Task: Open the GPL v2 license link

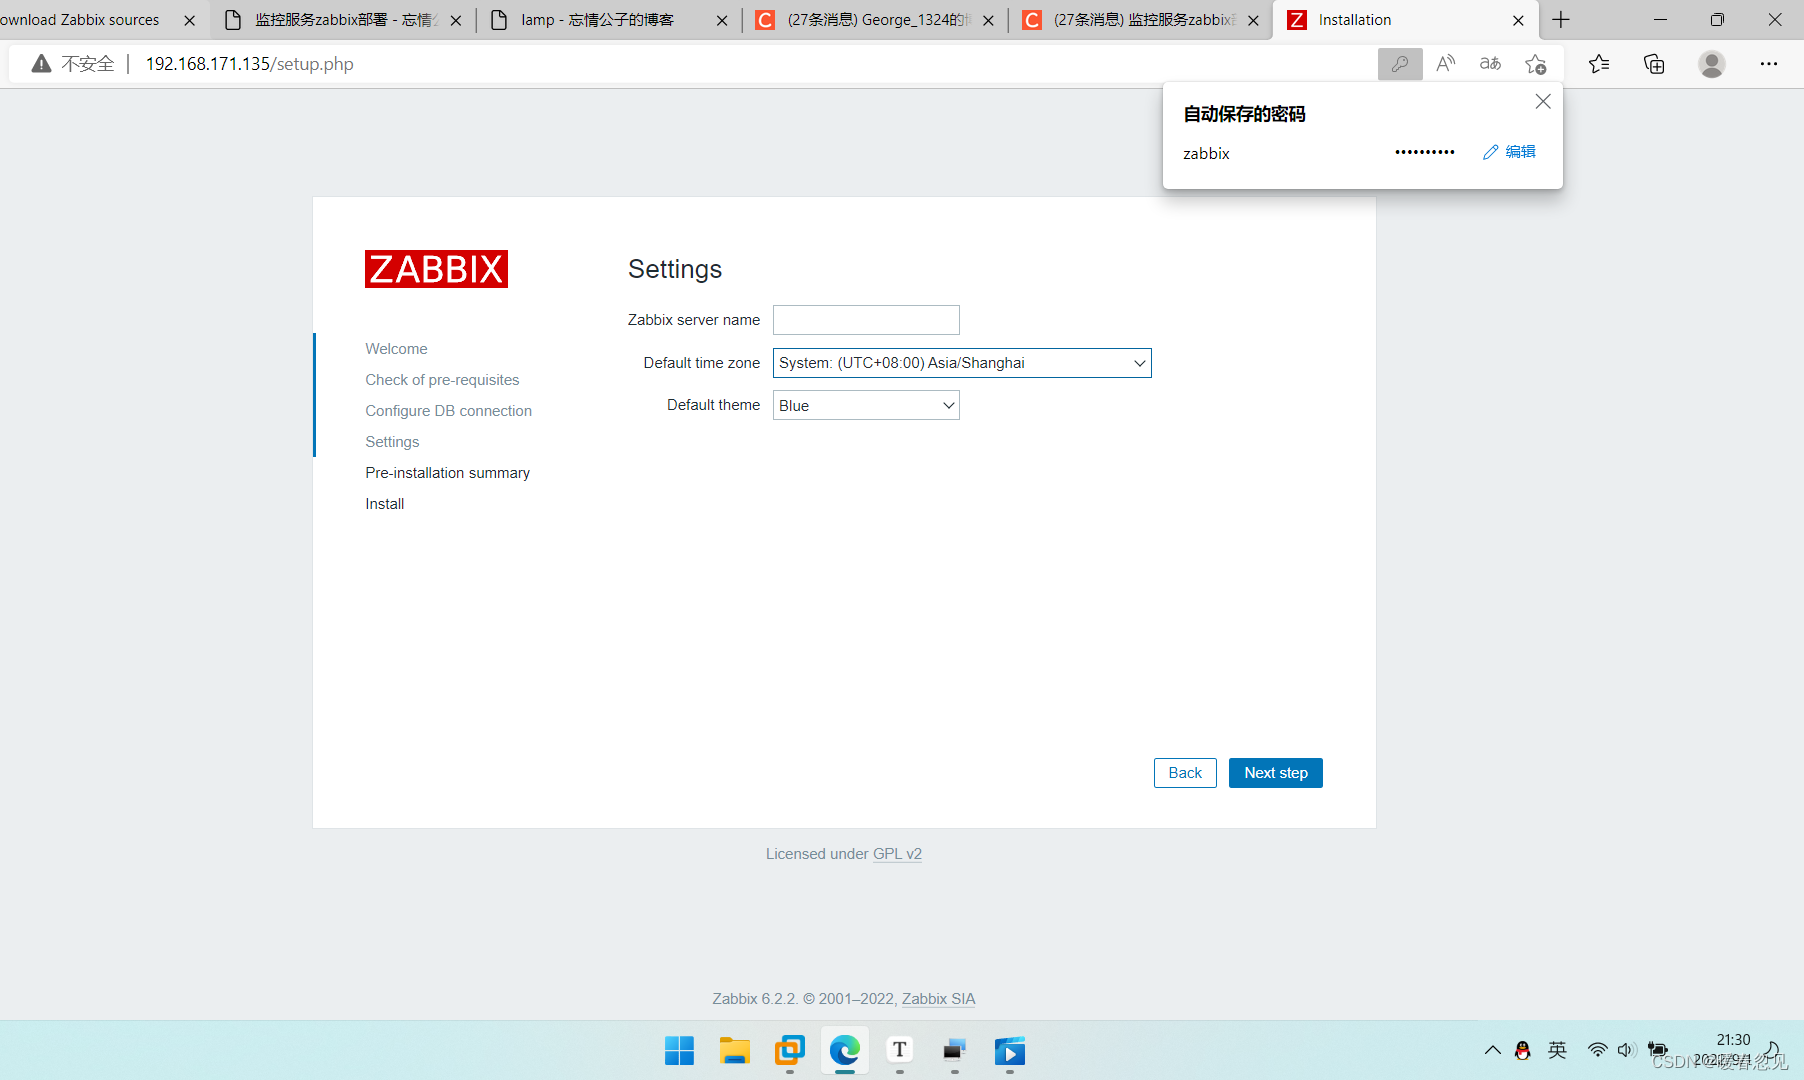Action: pyautogui.click(x=897, y=854)
